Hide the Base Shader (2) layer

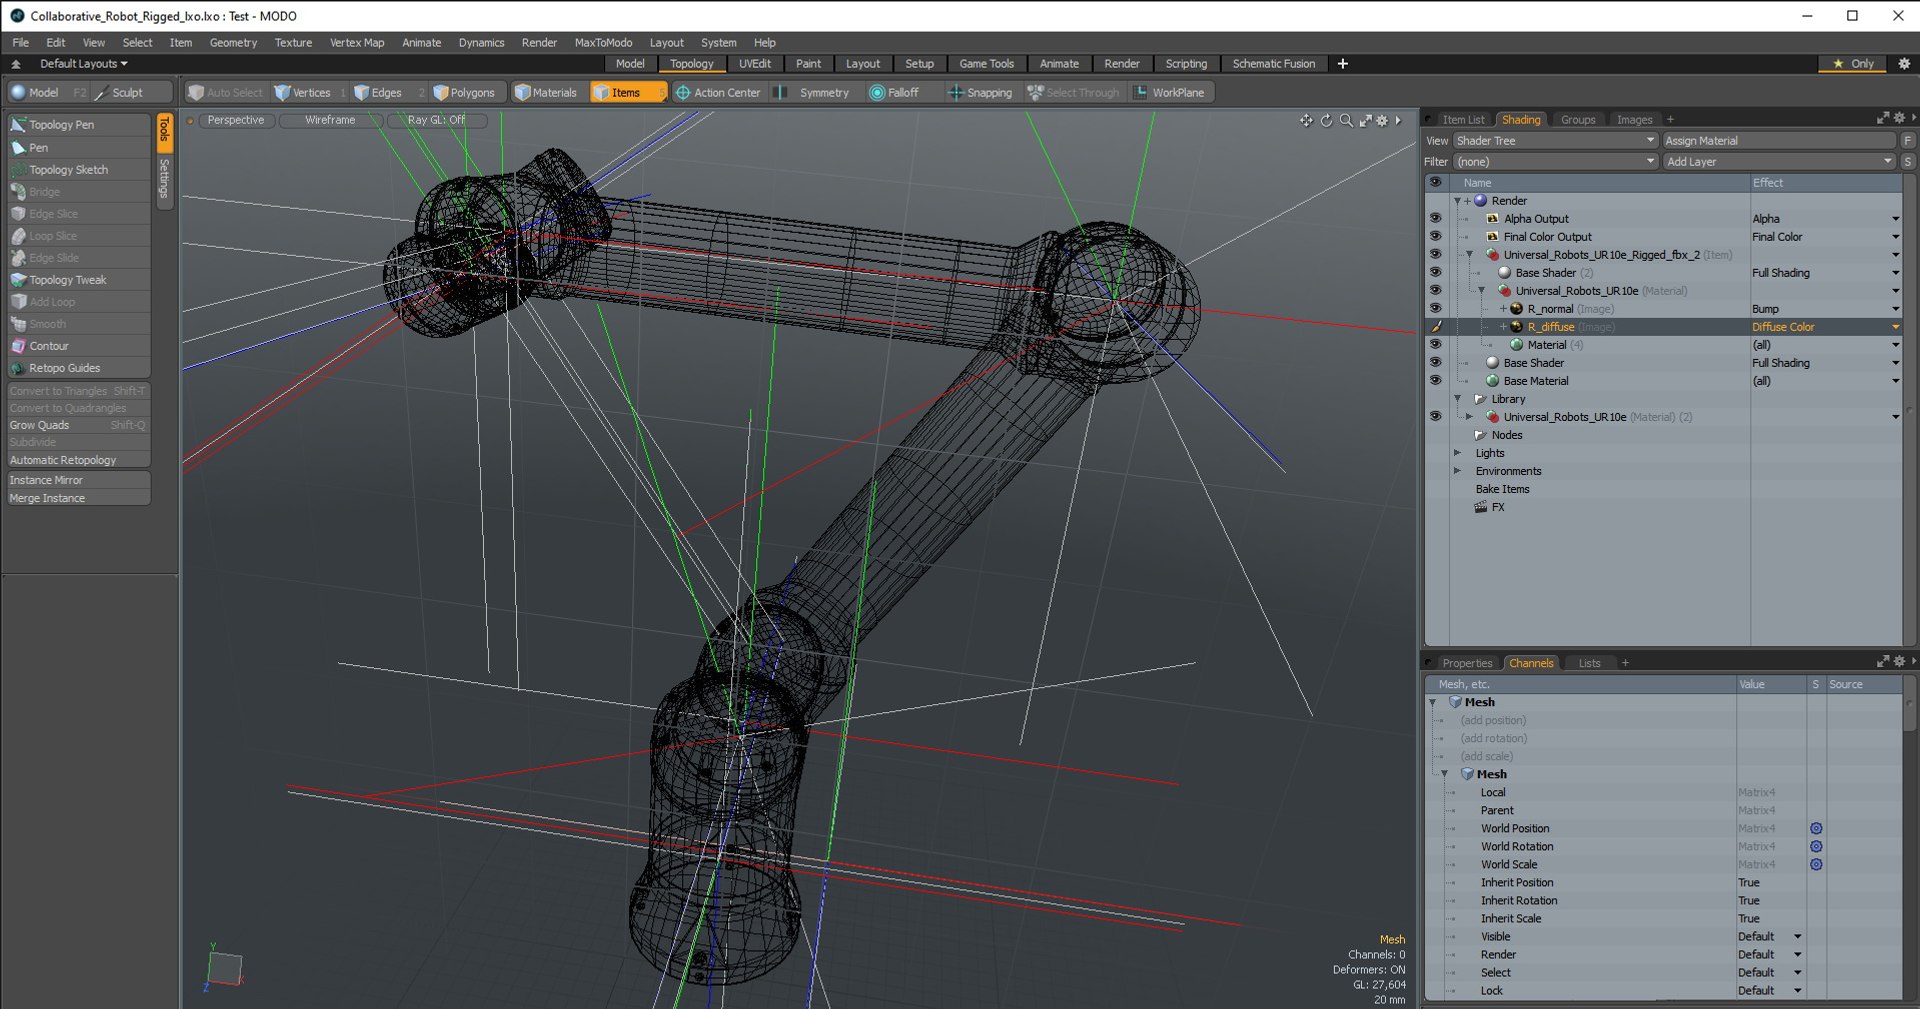pos(1435,272)
